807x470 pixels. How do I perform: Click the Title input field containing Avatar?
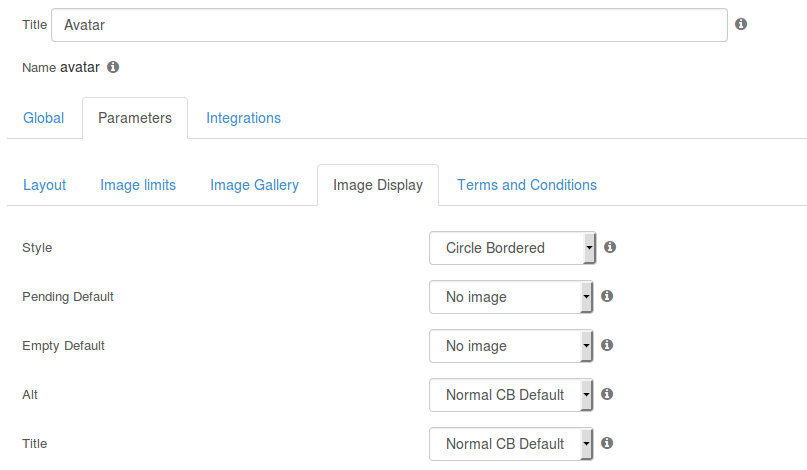389,25
